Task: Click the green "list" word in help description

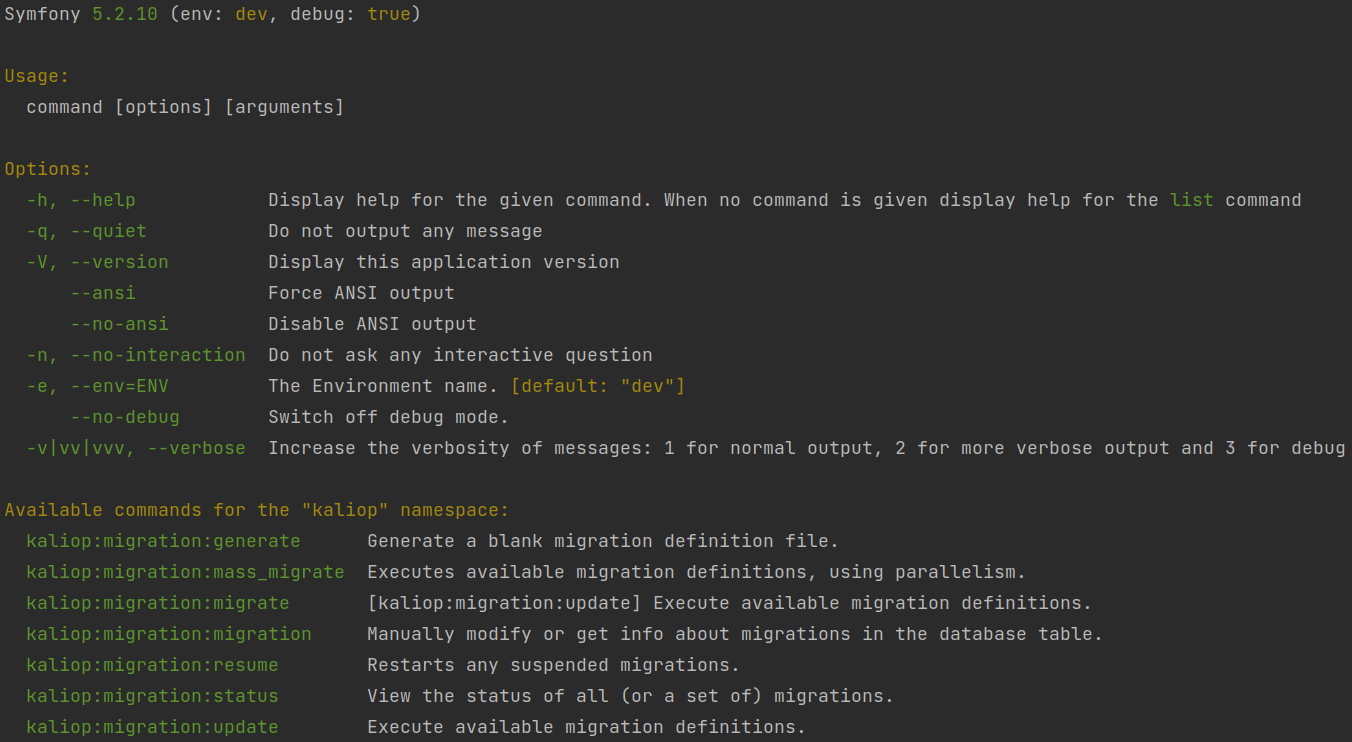Action: (1191, 200)
